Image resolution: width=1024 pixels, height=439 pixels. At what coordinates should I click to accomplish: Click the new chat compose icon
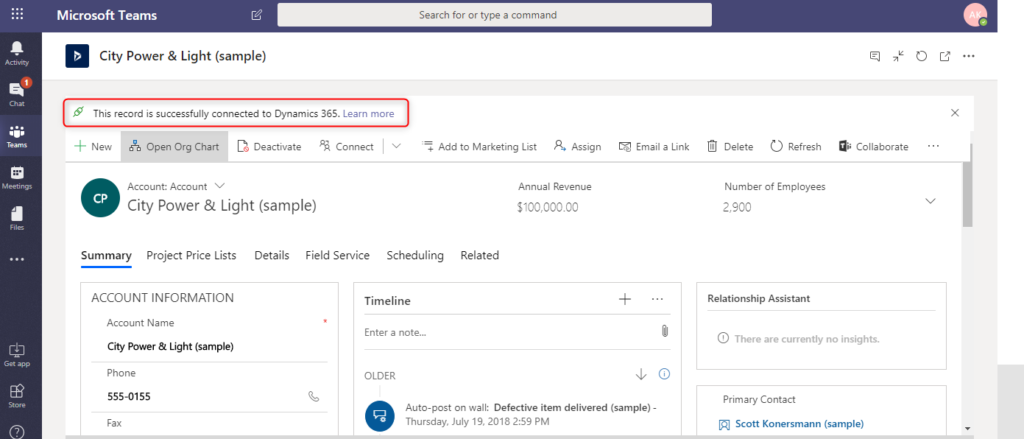point(257,14)
